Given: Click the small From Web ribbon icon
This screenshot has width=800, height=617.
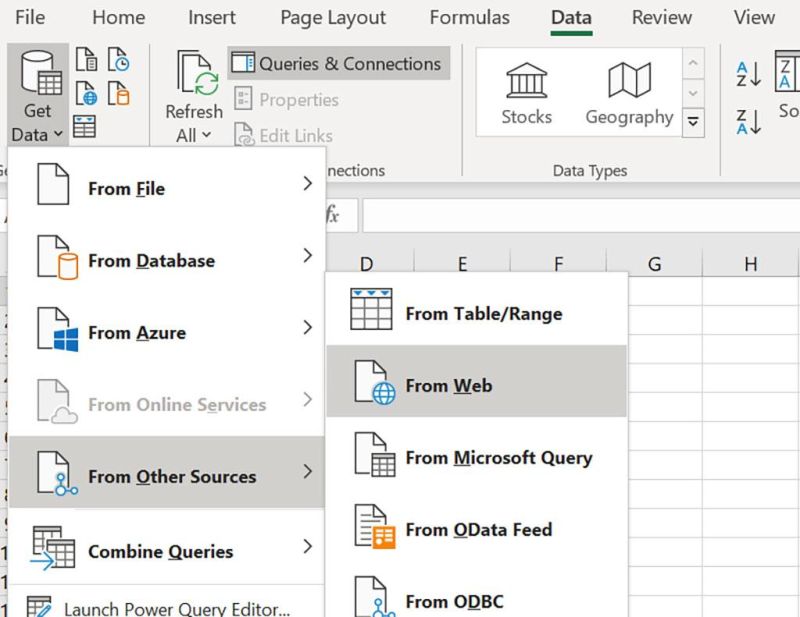Looking at the screenshot, I should coord(87,92).
